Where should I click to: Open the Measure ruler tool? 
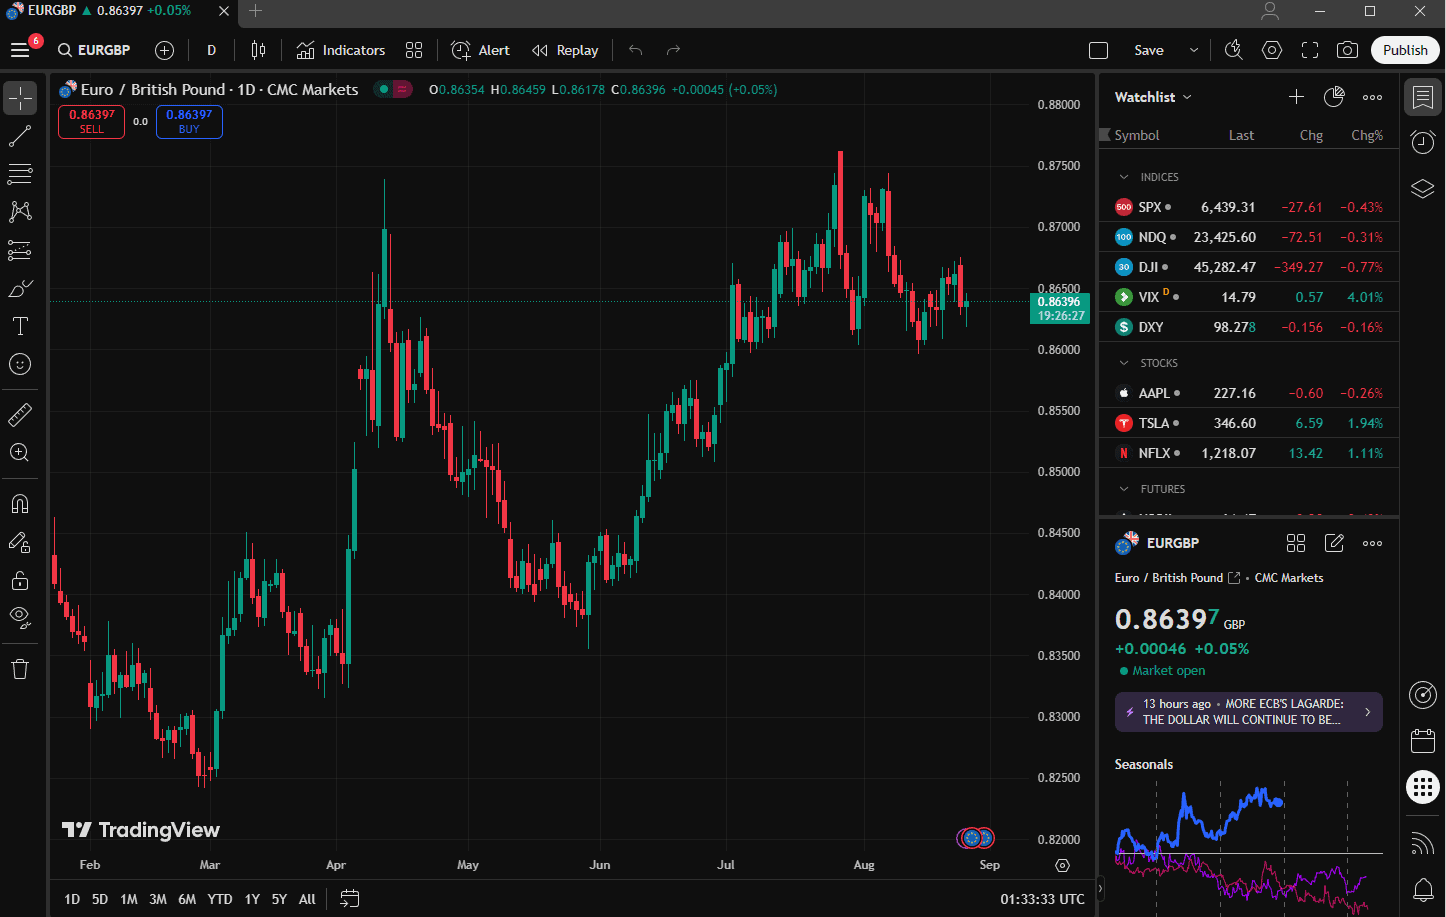pos(20,414)
